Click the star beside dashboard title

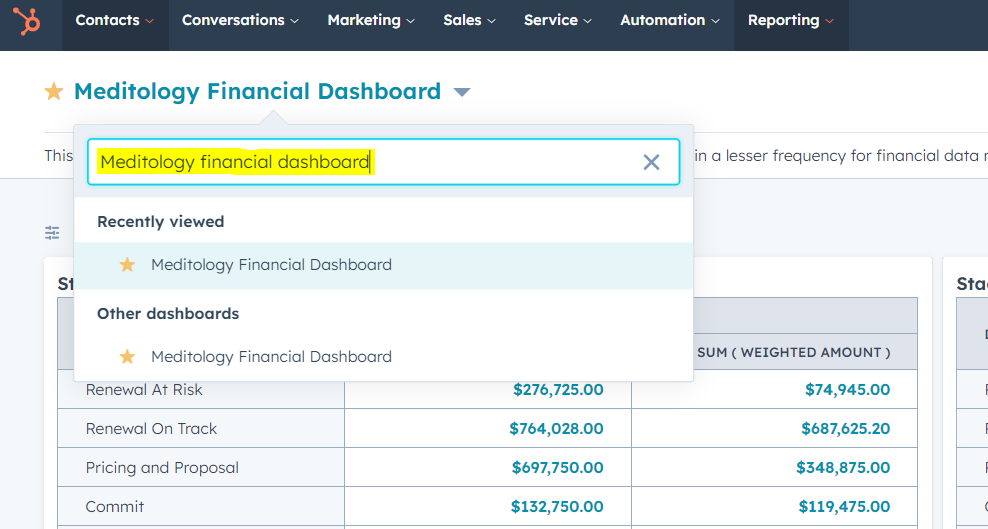[x=54, y=92]
